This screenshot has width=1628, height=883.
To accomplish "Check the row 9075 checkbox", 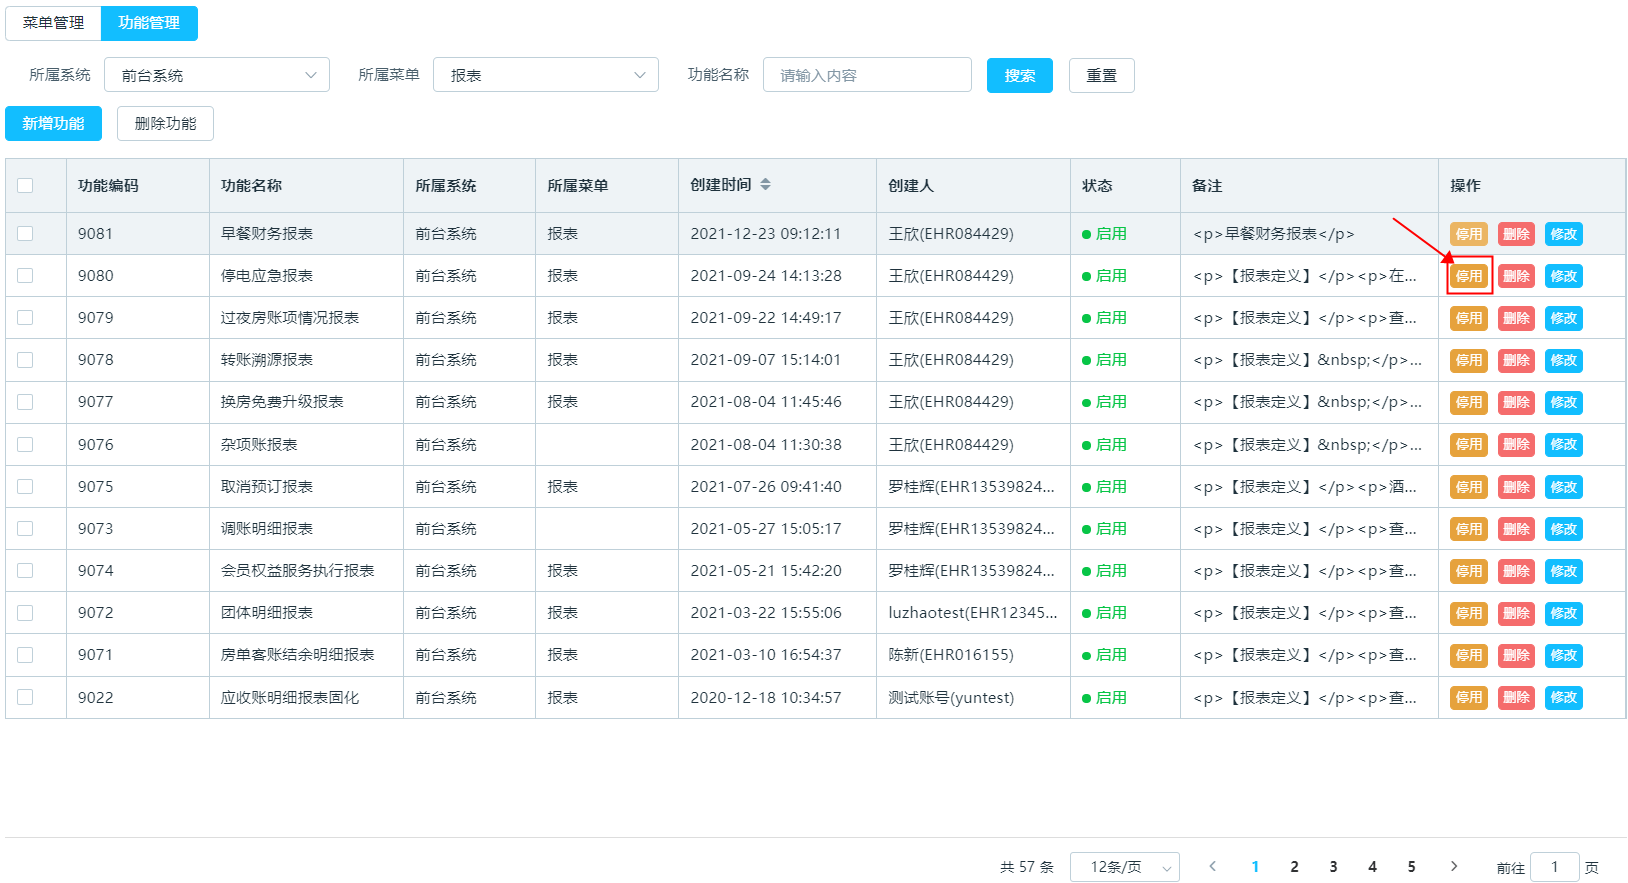I will (x=25, y=486).
